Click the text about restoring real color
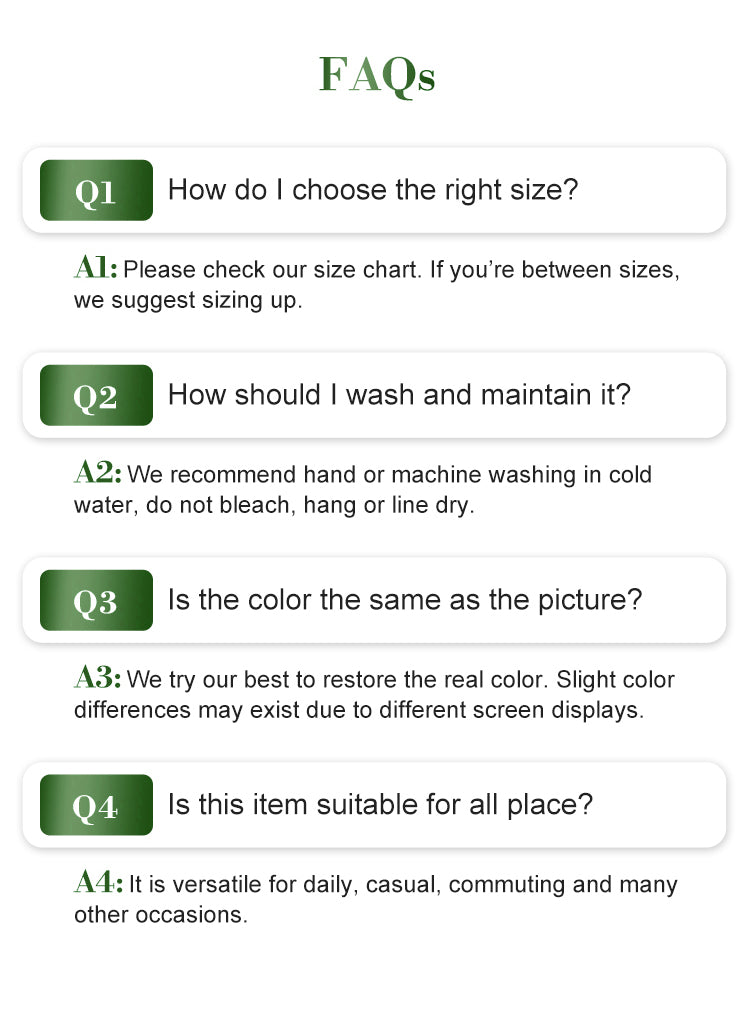The image size is (750, 1015). [374, 695]
